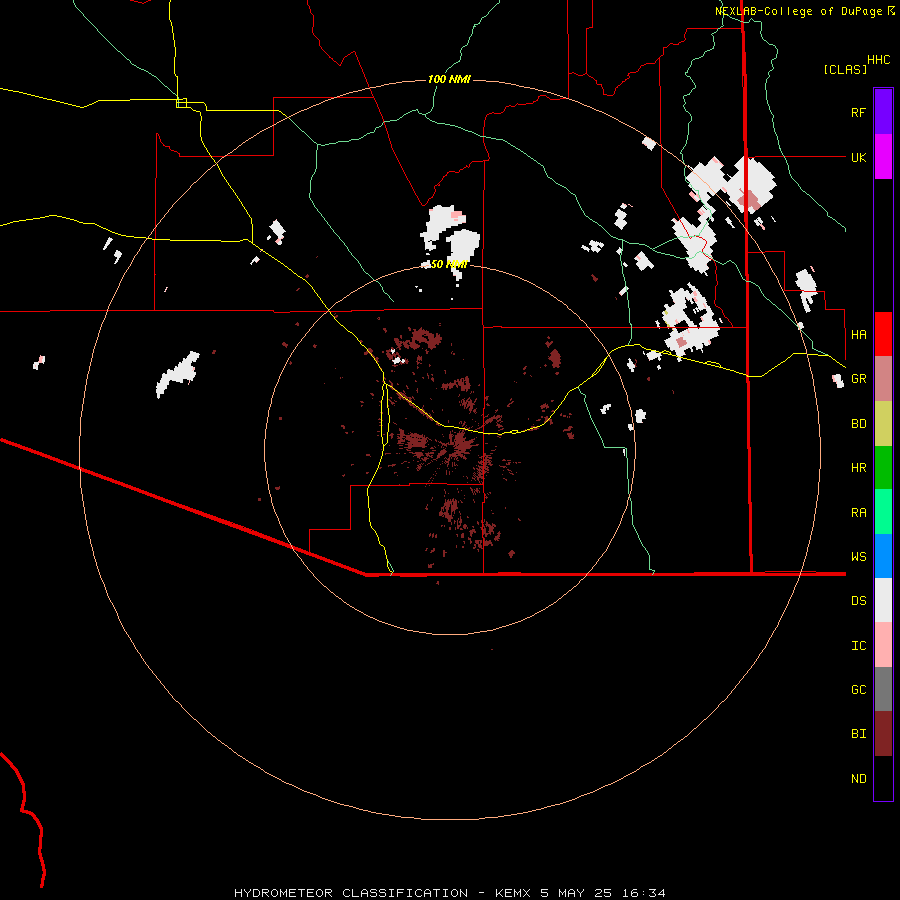The height and width of the screenshot is (900, 900).
Task: Click the UK magenta legend swatch
Action: pos(883,157)
